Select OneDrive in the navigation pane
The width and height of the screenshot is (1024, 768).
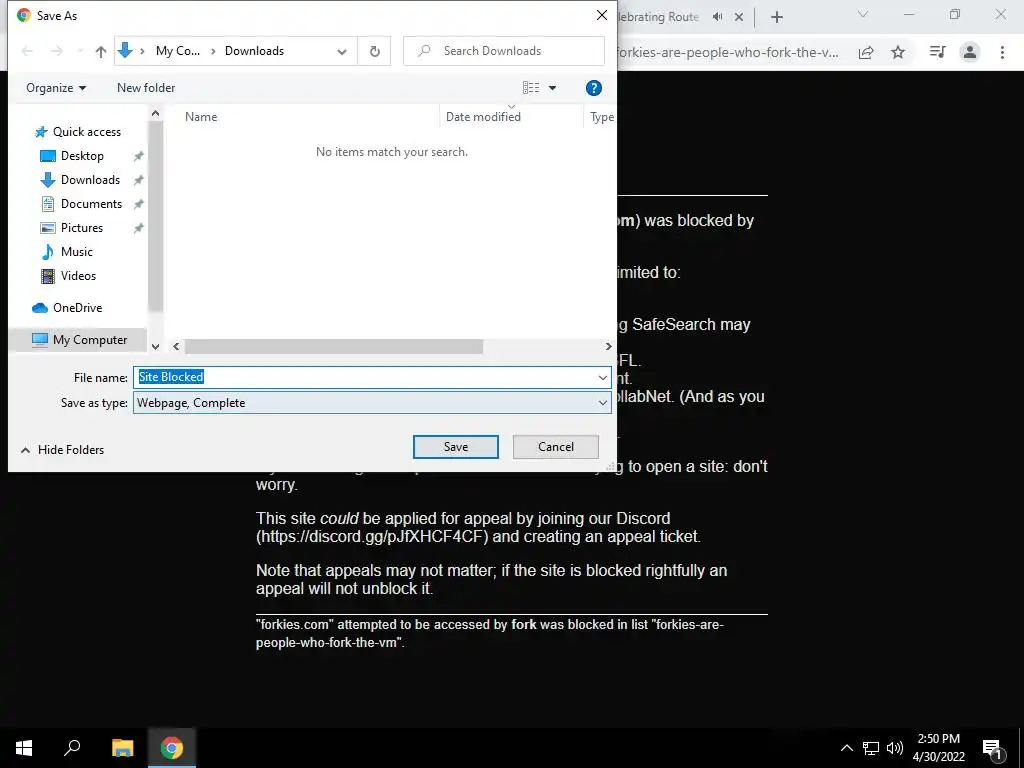[x=77, y=308]
